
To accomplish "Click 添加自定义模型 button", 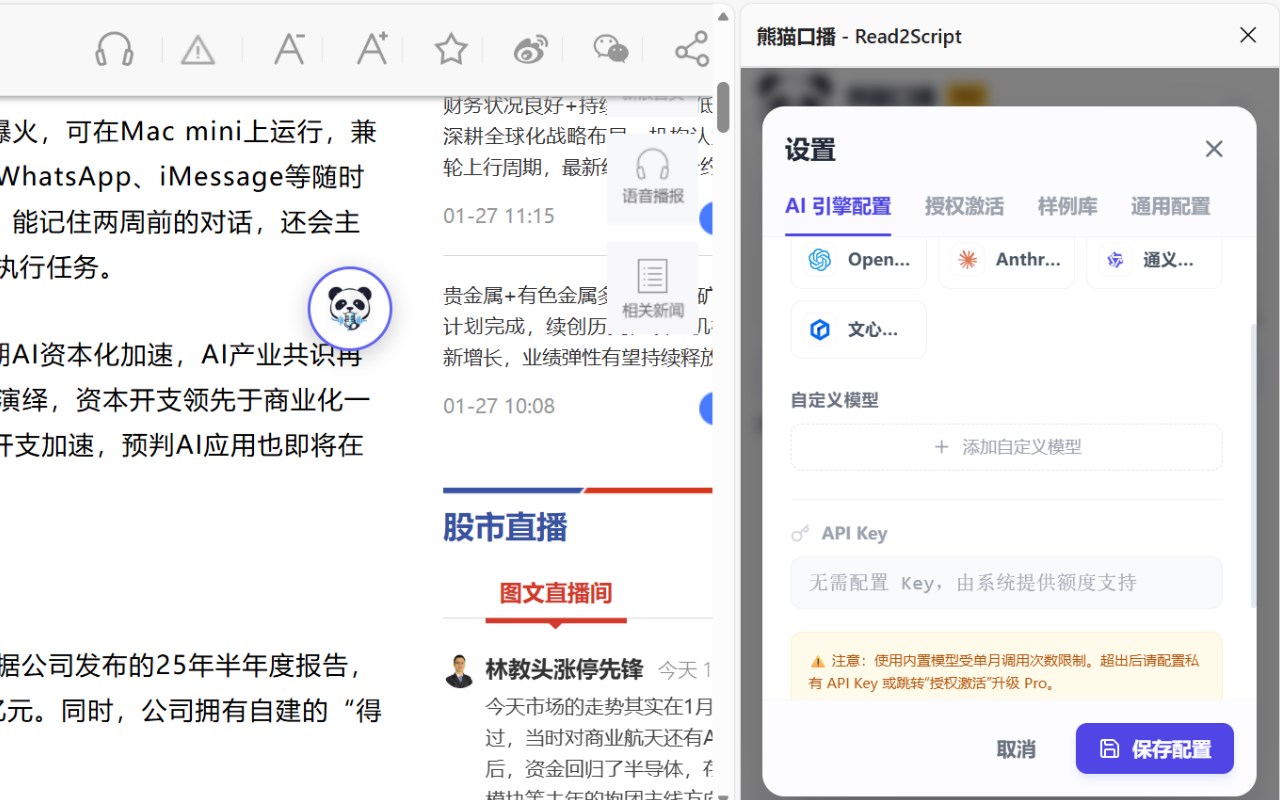I will click(x=1007, y=447).
